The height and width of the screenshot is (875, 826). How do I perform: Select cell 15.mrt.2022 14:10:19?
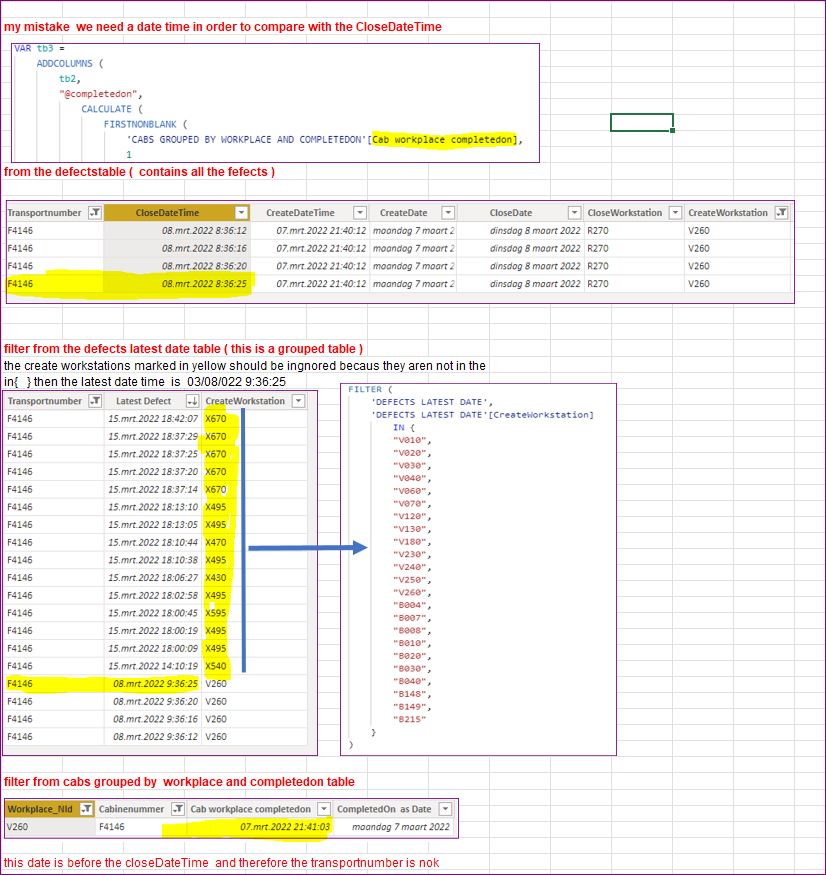coord(152,666)
